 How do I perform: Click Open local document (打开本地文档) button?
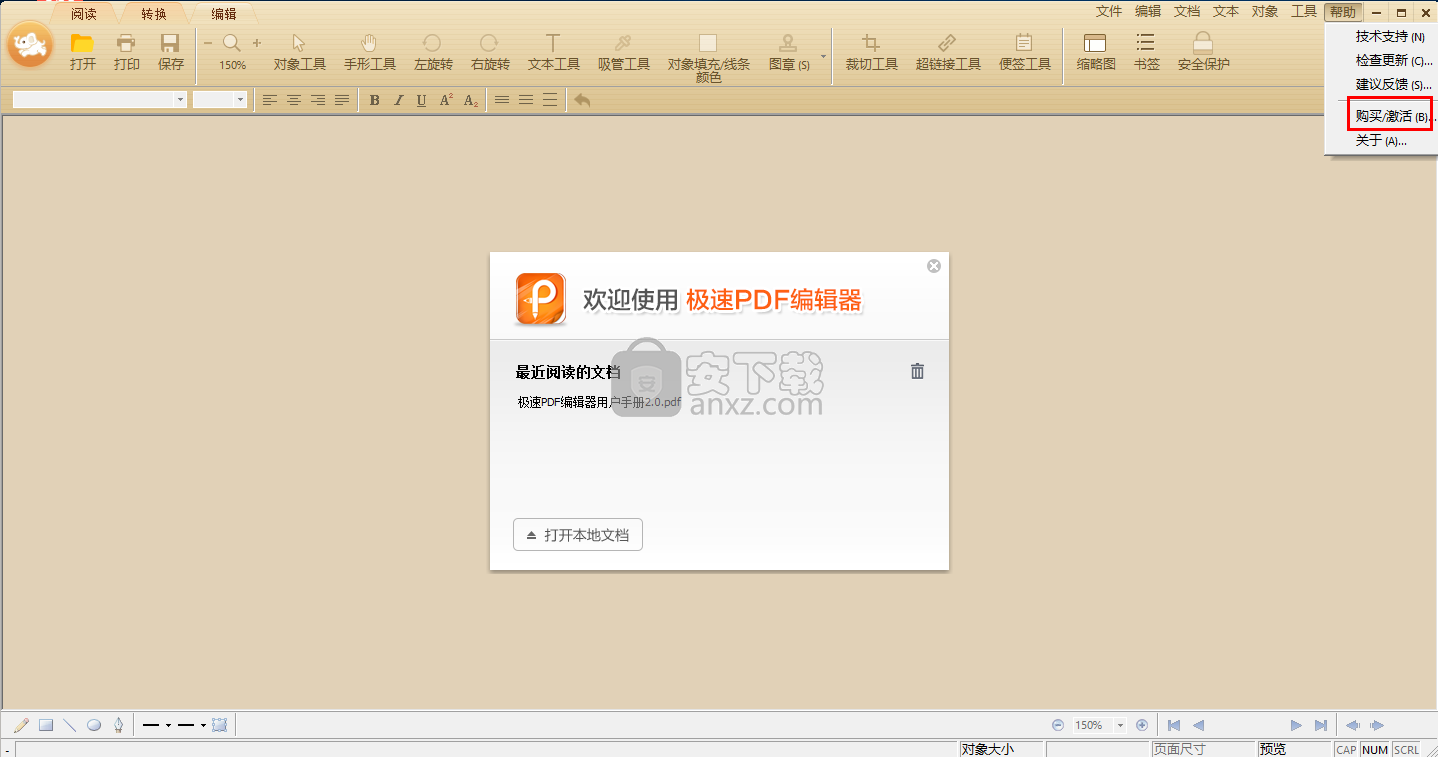pyautogui.click(x=578, y=535)
